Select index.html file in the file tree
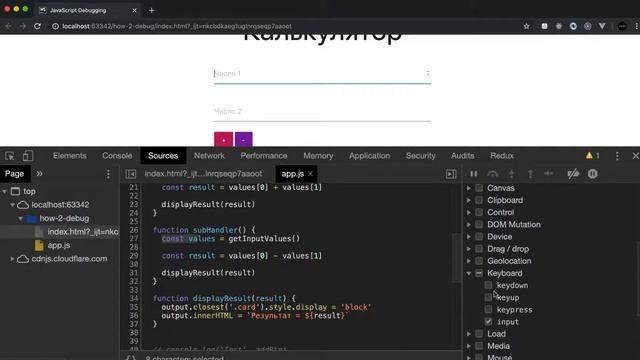The width and height of the screenshot is (640, 360). point(82,232)
